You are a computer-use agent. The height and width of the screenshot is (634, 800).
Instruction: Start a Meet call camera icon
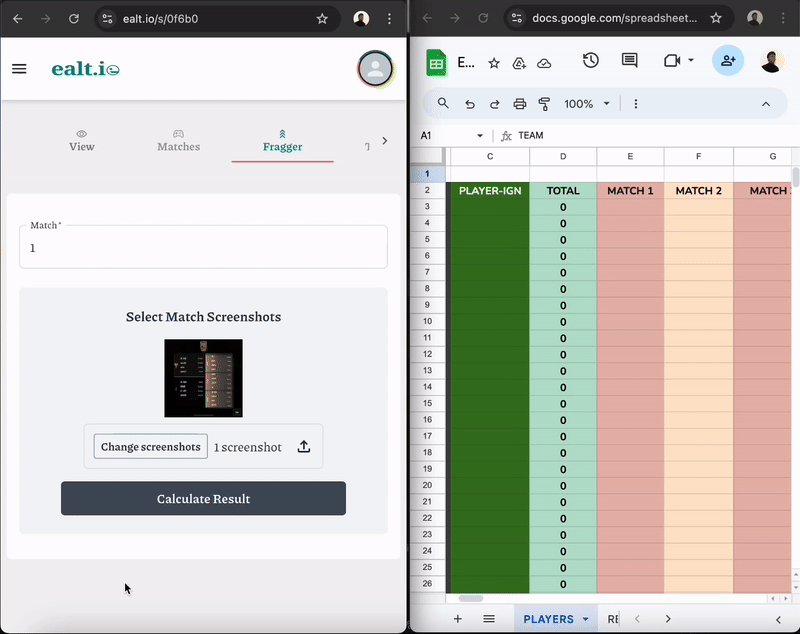[x=672, y=61]
